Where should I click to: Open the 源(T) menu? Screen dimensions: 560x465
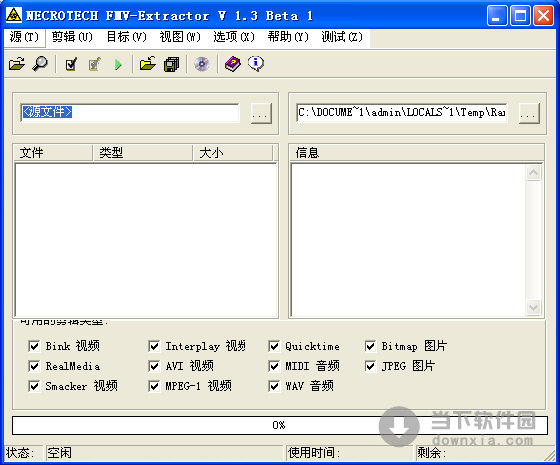(x=24, y=37)
